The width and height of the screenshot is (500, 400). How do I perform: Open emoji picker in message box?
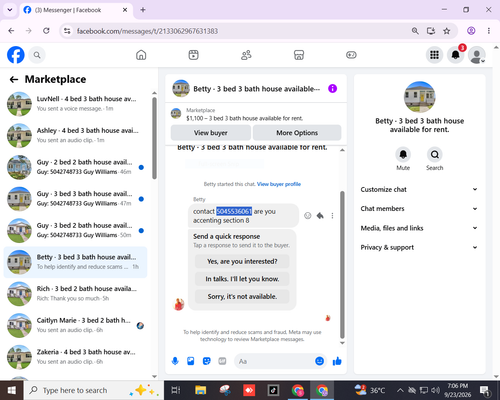pyautogui.click(x=319, y=361)
